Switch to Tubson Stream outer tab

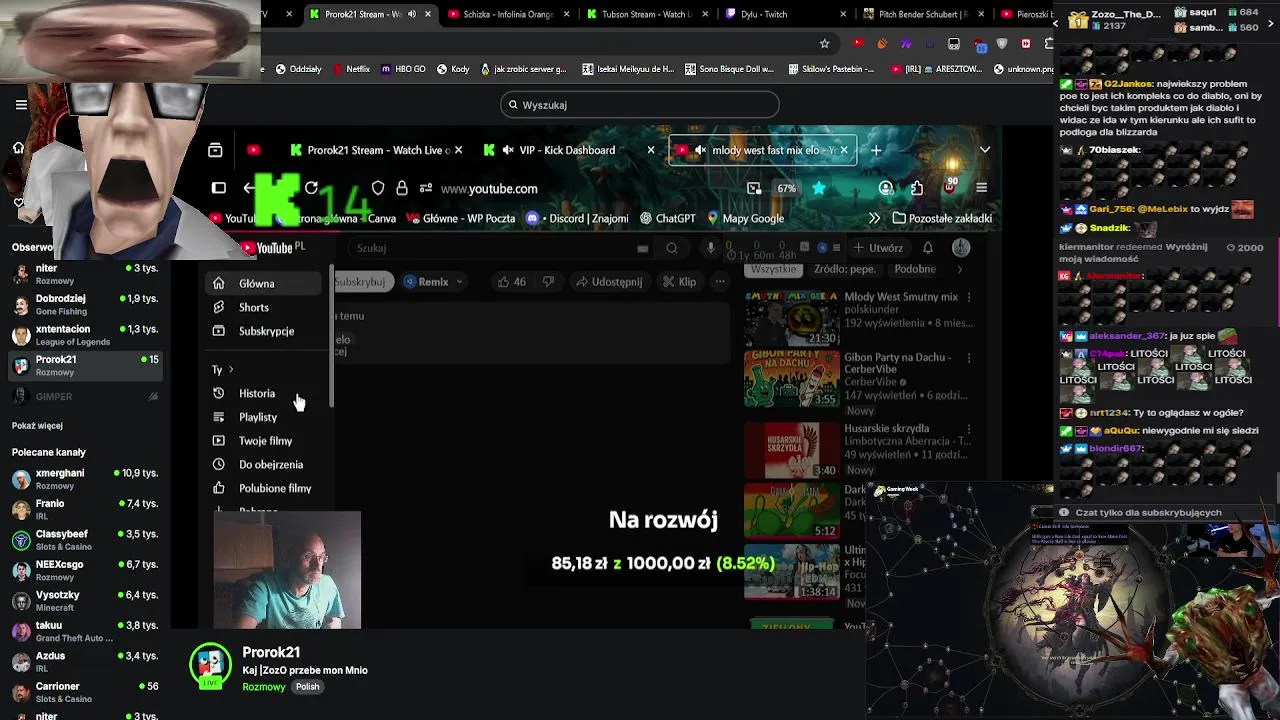645,14
